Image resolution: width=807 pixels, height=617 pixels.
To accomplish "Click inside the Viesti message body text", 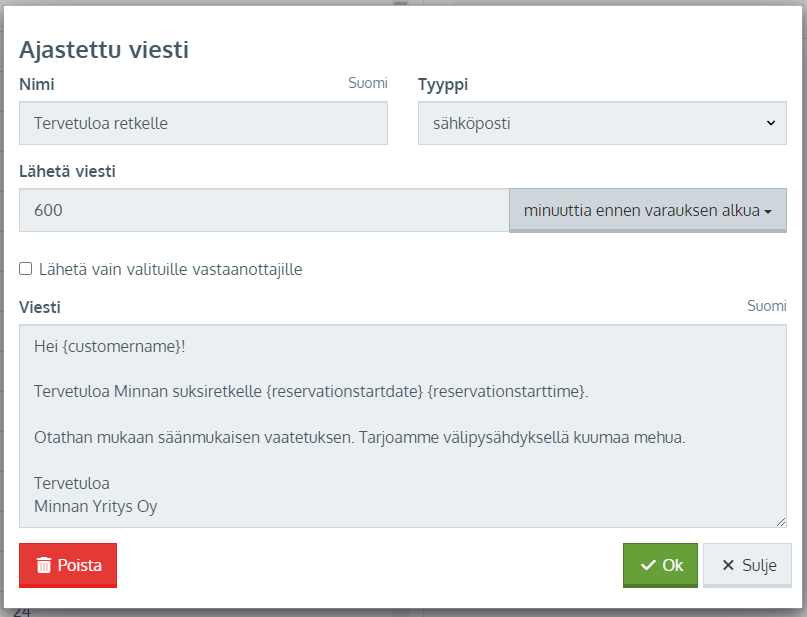I will (402, 426).
